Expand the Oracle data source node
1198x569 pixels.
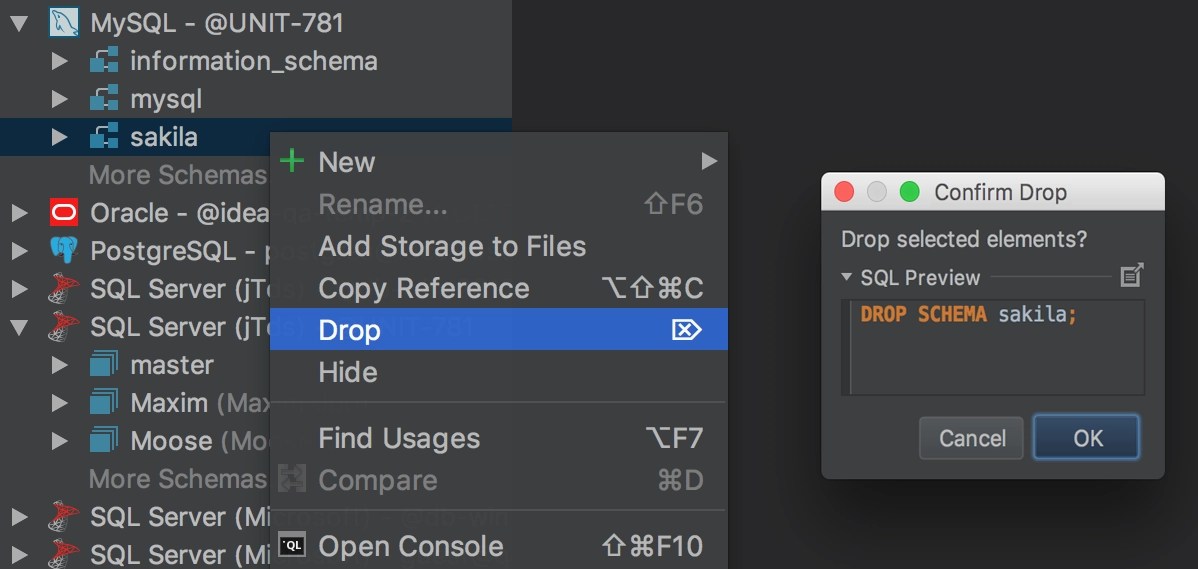(x=19, y=213)
